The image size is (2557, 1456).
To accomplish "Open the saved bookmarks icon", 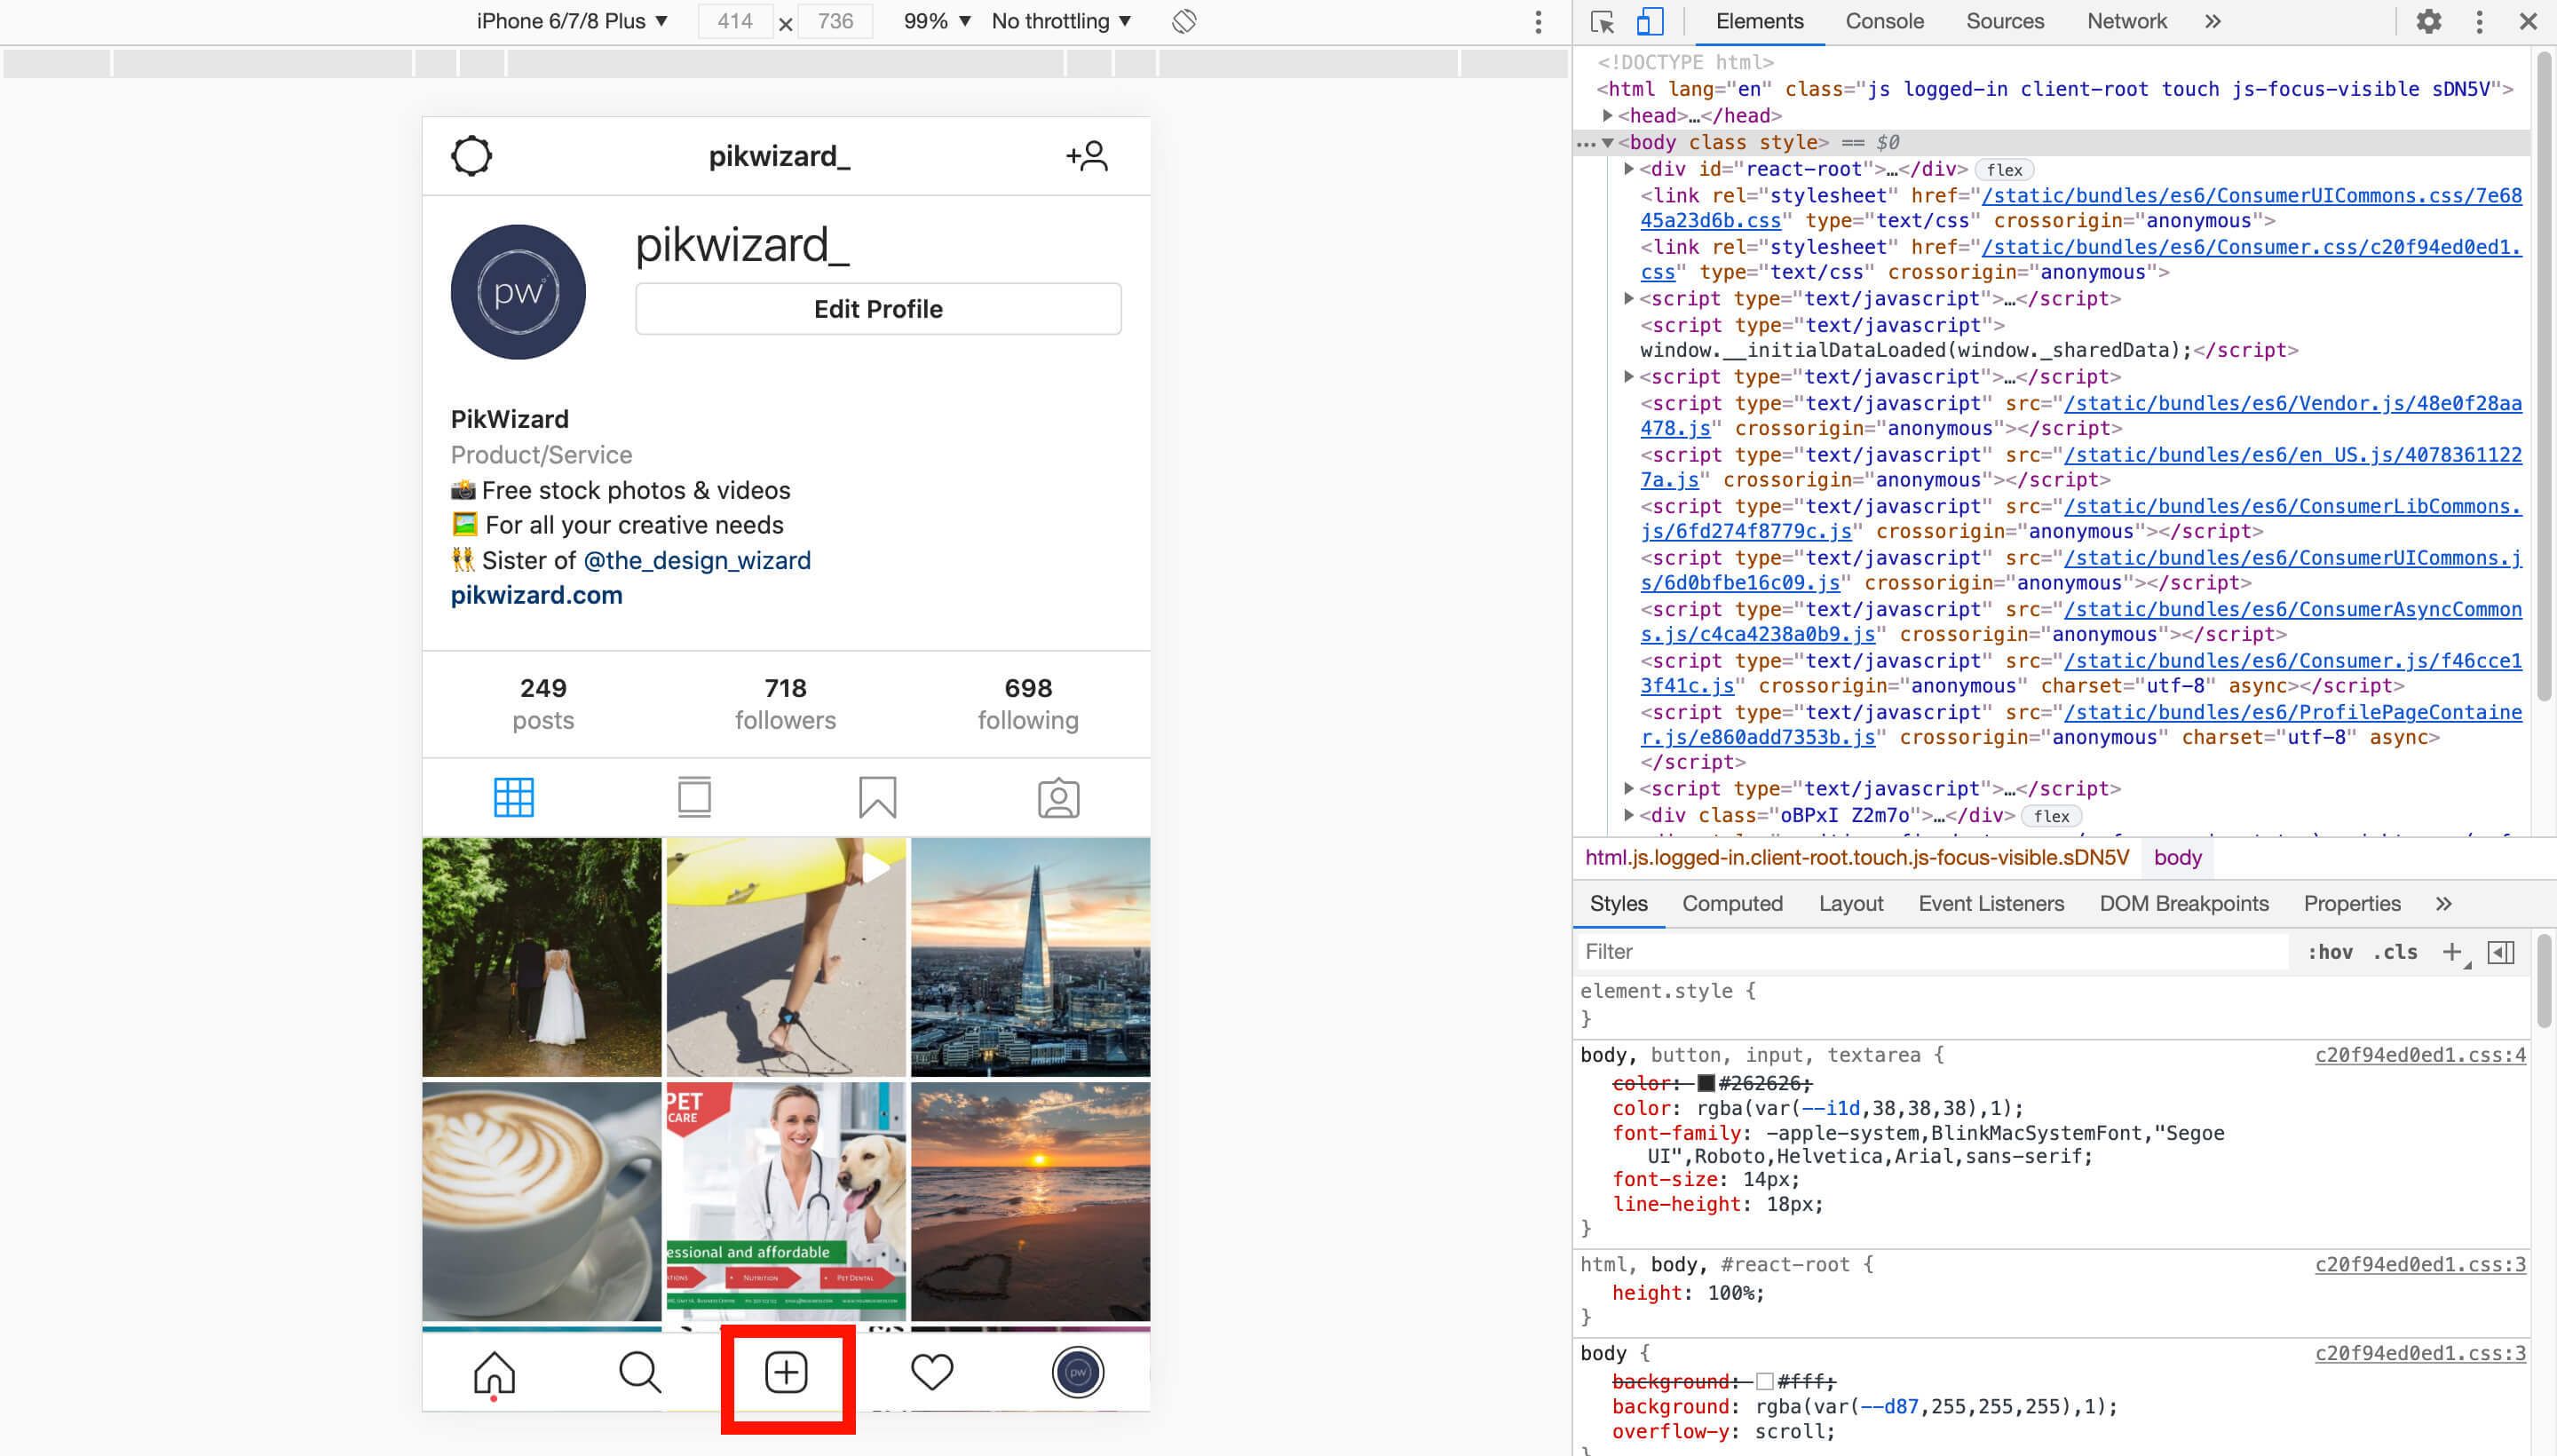I will tap(877, 797).
